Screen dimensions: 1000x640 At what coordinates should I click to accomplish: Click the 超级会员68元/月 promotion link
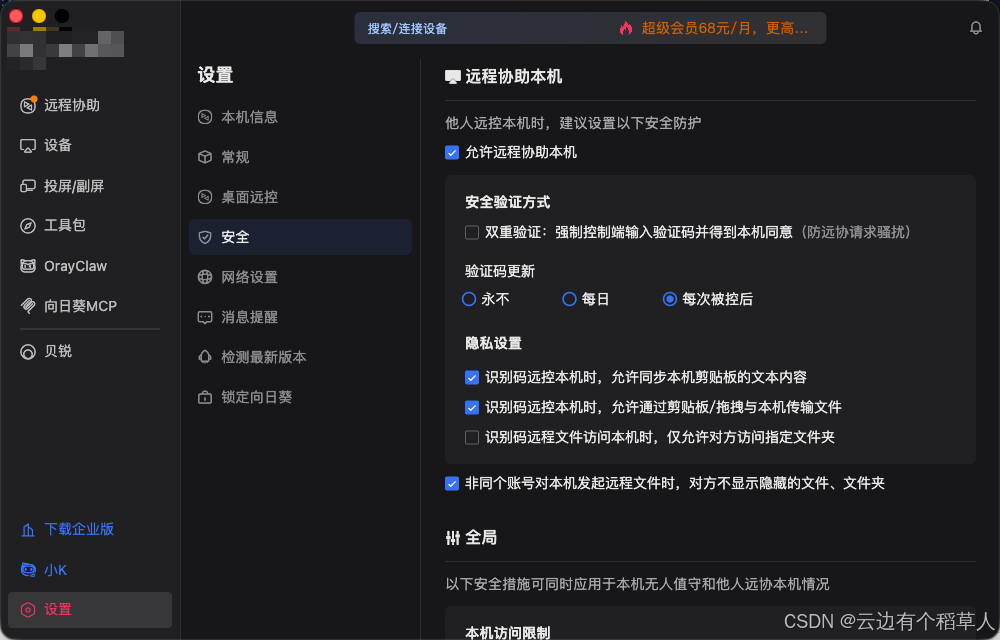(724, 28)
